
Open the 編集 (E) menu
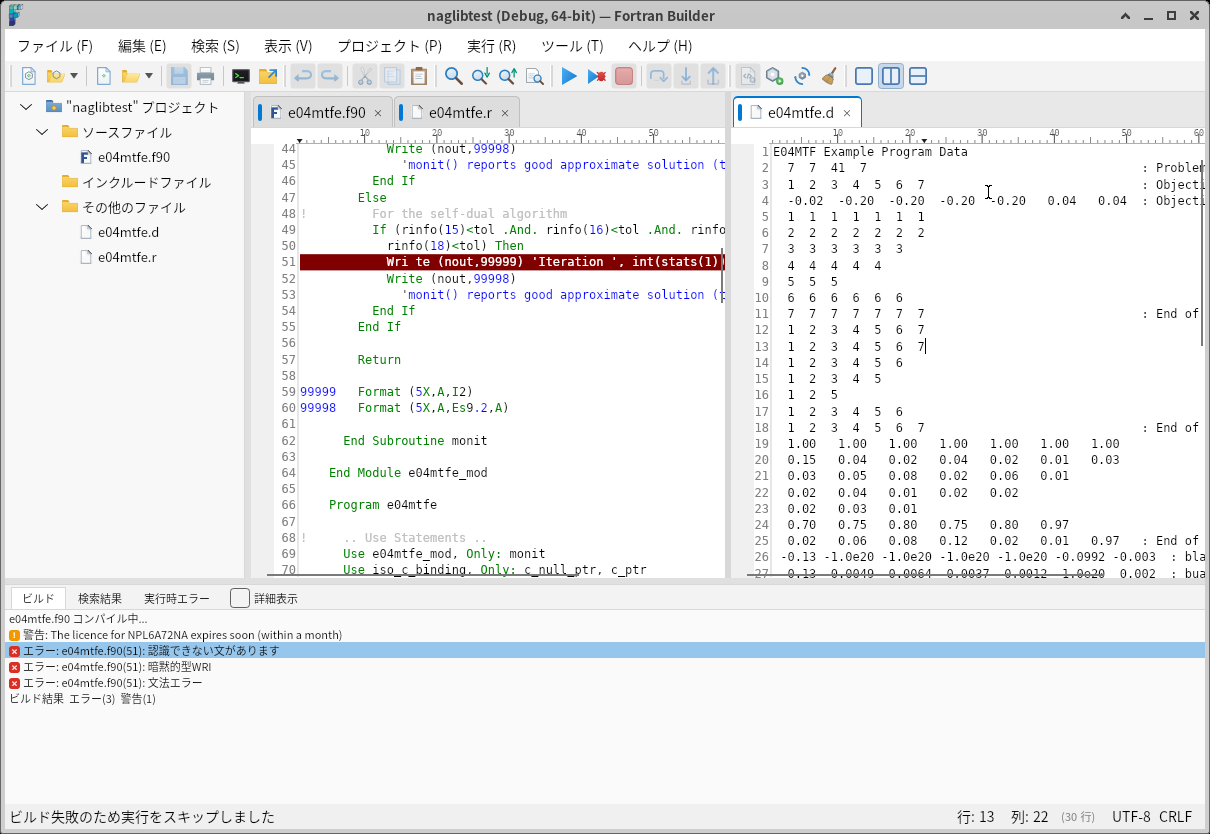pyautogui.click(x=142, y=46)
